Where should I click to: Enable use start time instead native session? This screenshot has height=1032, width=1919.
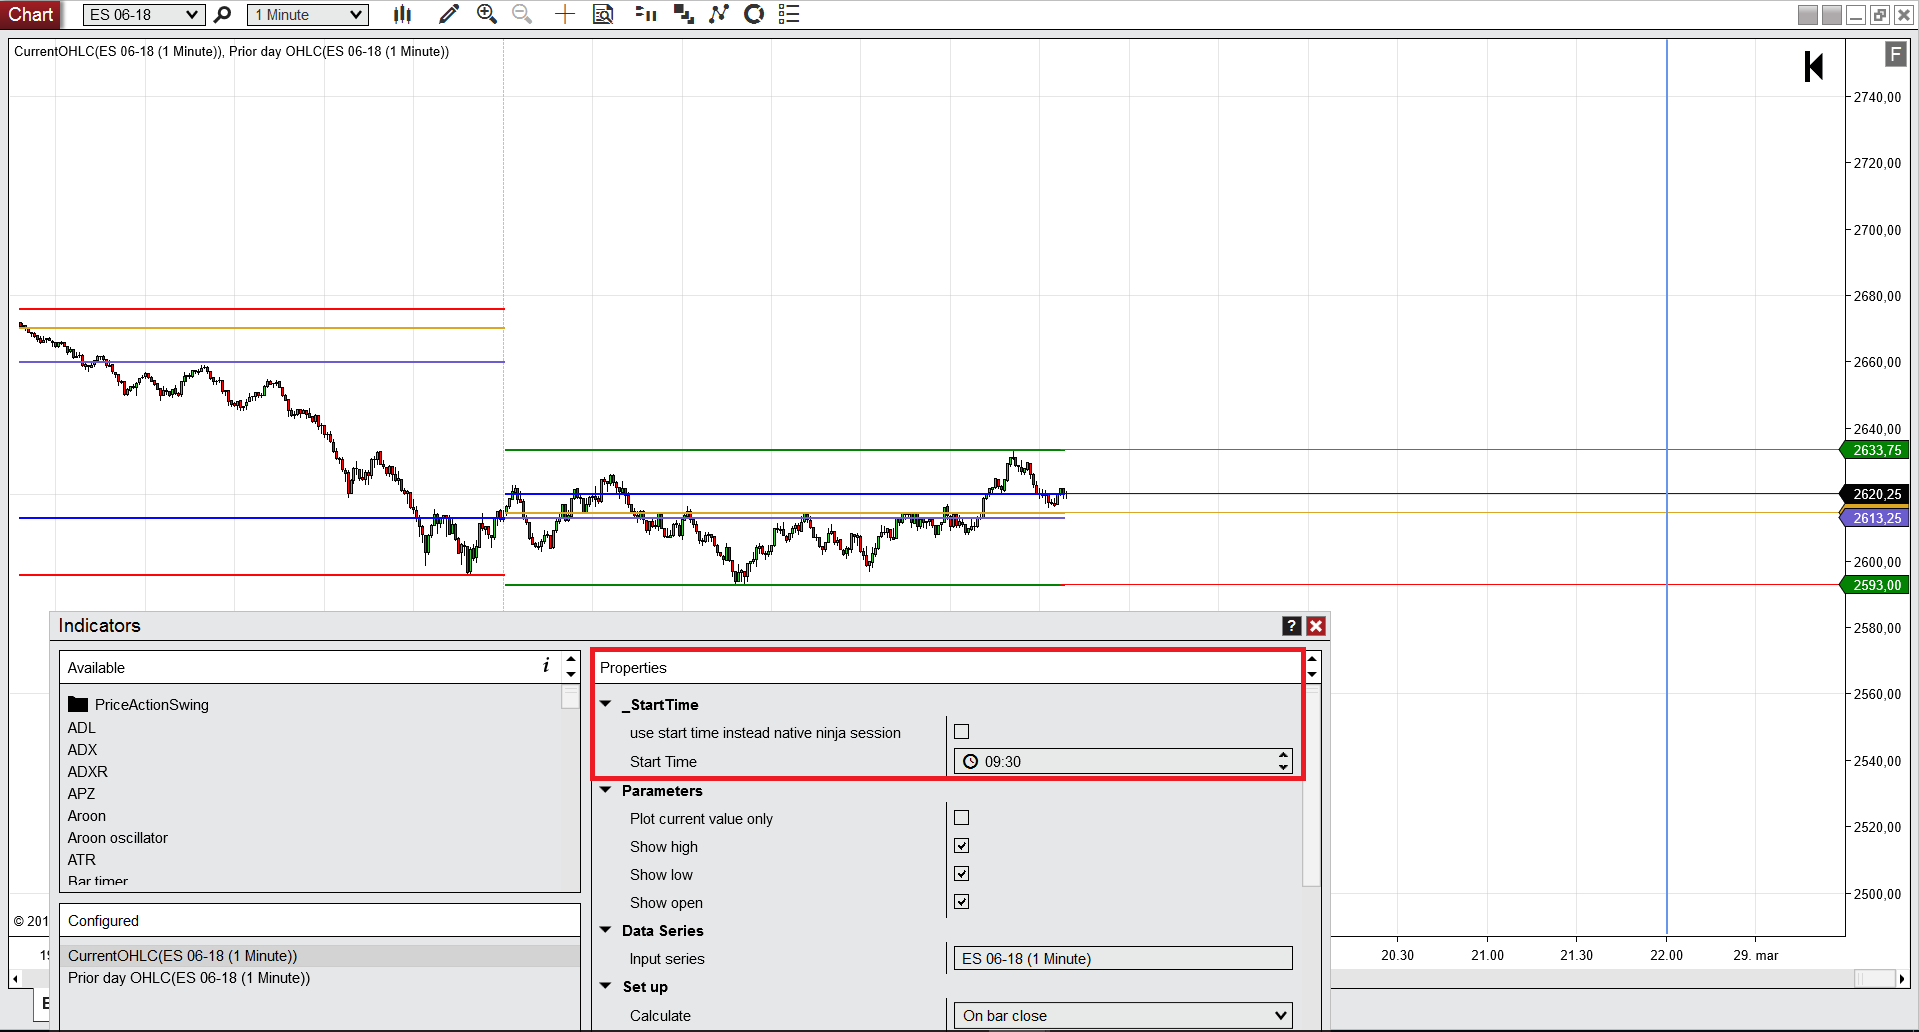coord(962,732)
